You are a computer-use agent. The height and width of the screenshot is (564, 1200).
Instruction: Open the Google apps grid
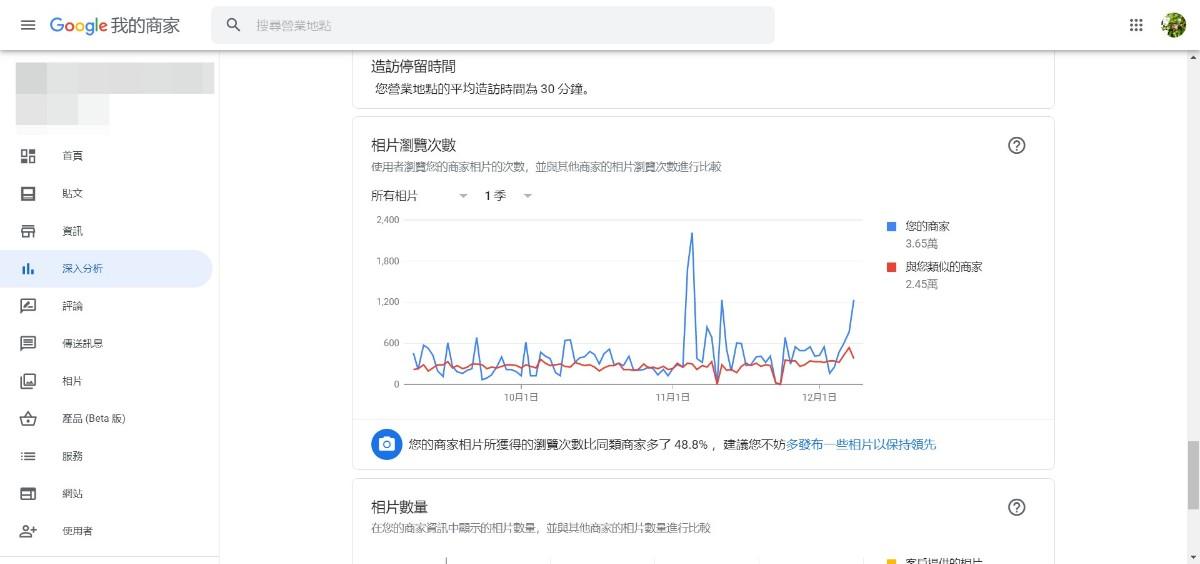tap(1136, 25)
